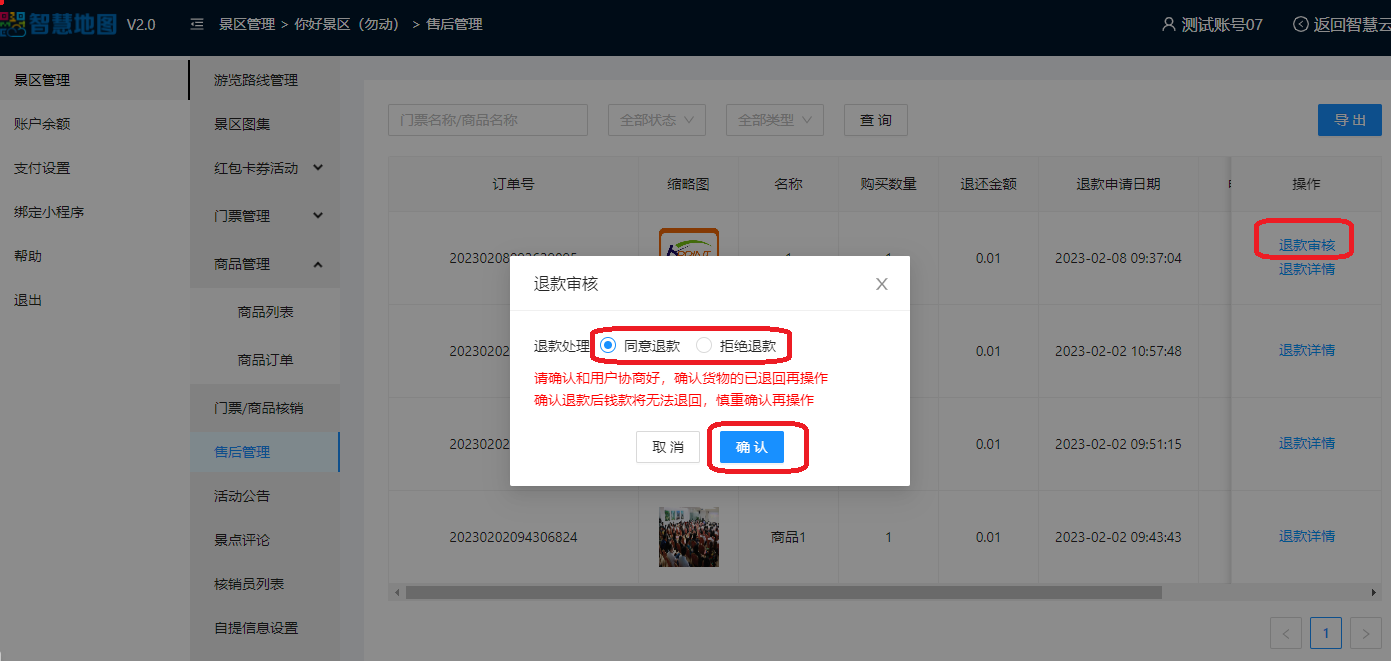
Task: Click the back arrow icon by 返回智慧云
Action: (x=1300, y=24)
